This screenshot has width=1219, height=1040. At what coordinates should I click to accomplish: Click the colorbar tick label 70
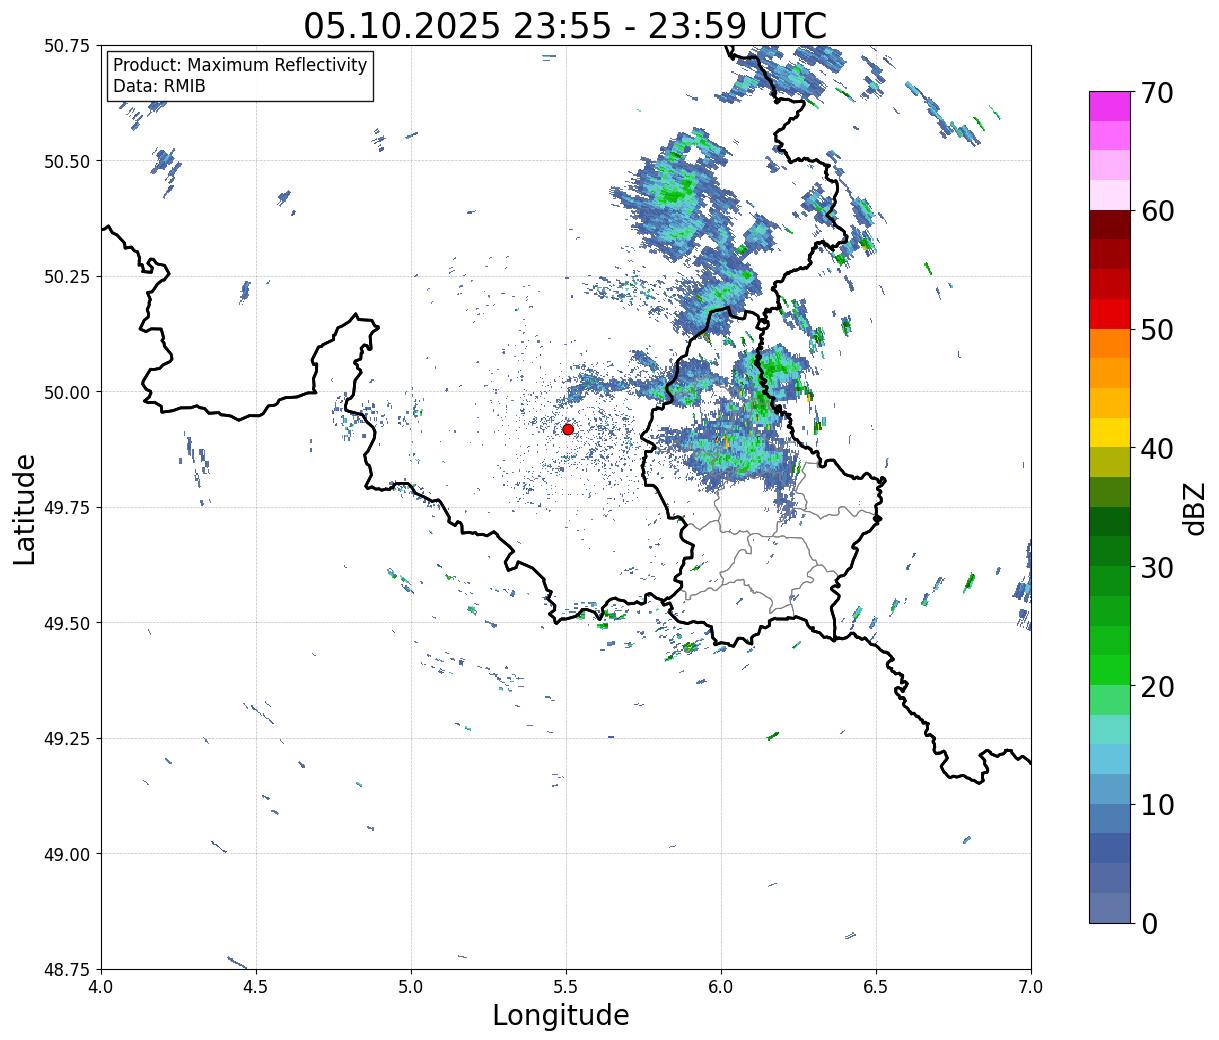[1156, 93]
